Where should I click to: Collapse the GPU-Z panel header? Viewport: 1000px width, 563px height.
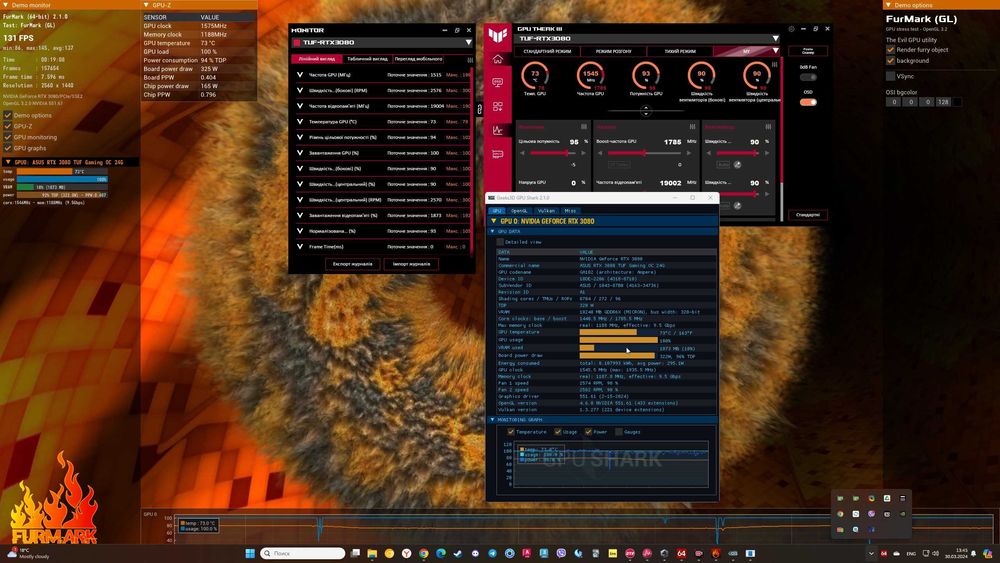146,4
